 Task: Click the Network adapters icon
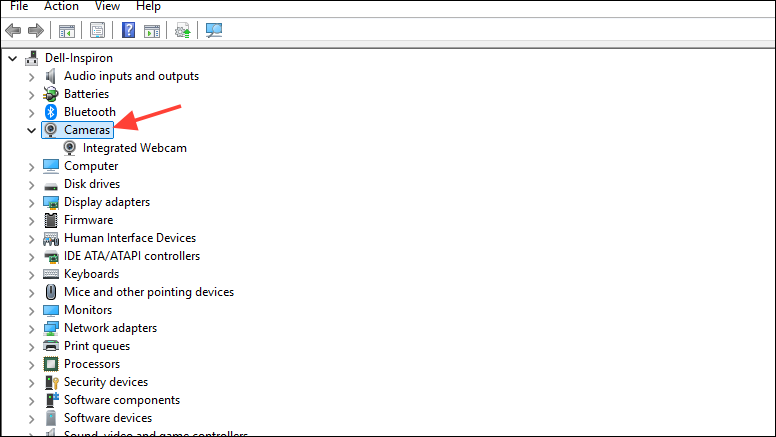(x=50, y=328)
